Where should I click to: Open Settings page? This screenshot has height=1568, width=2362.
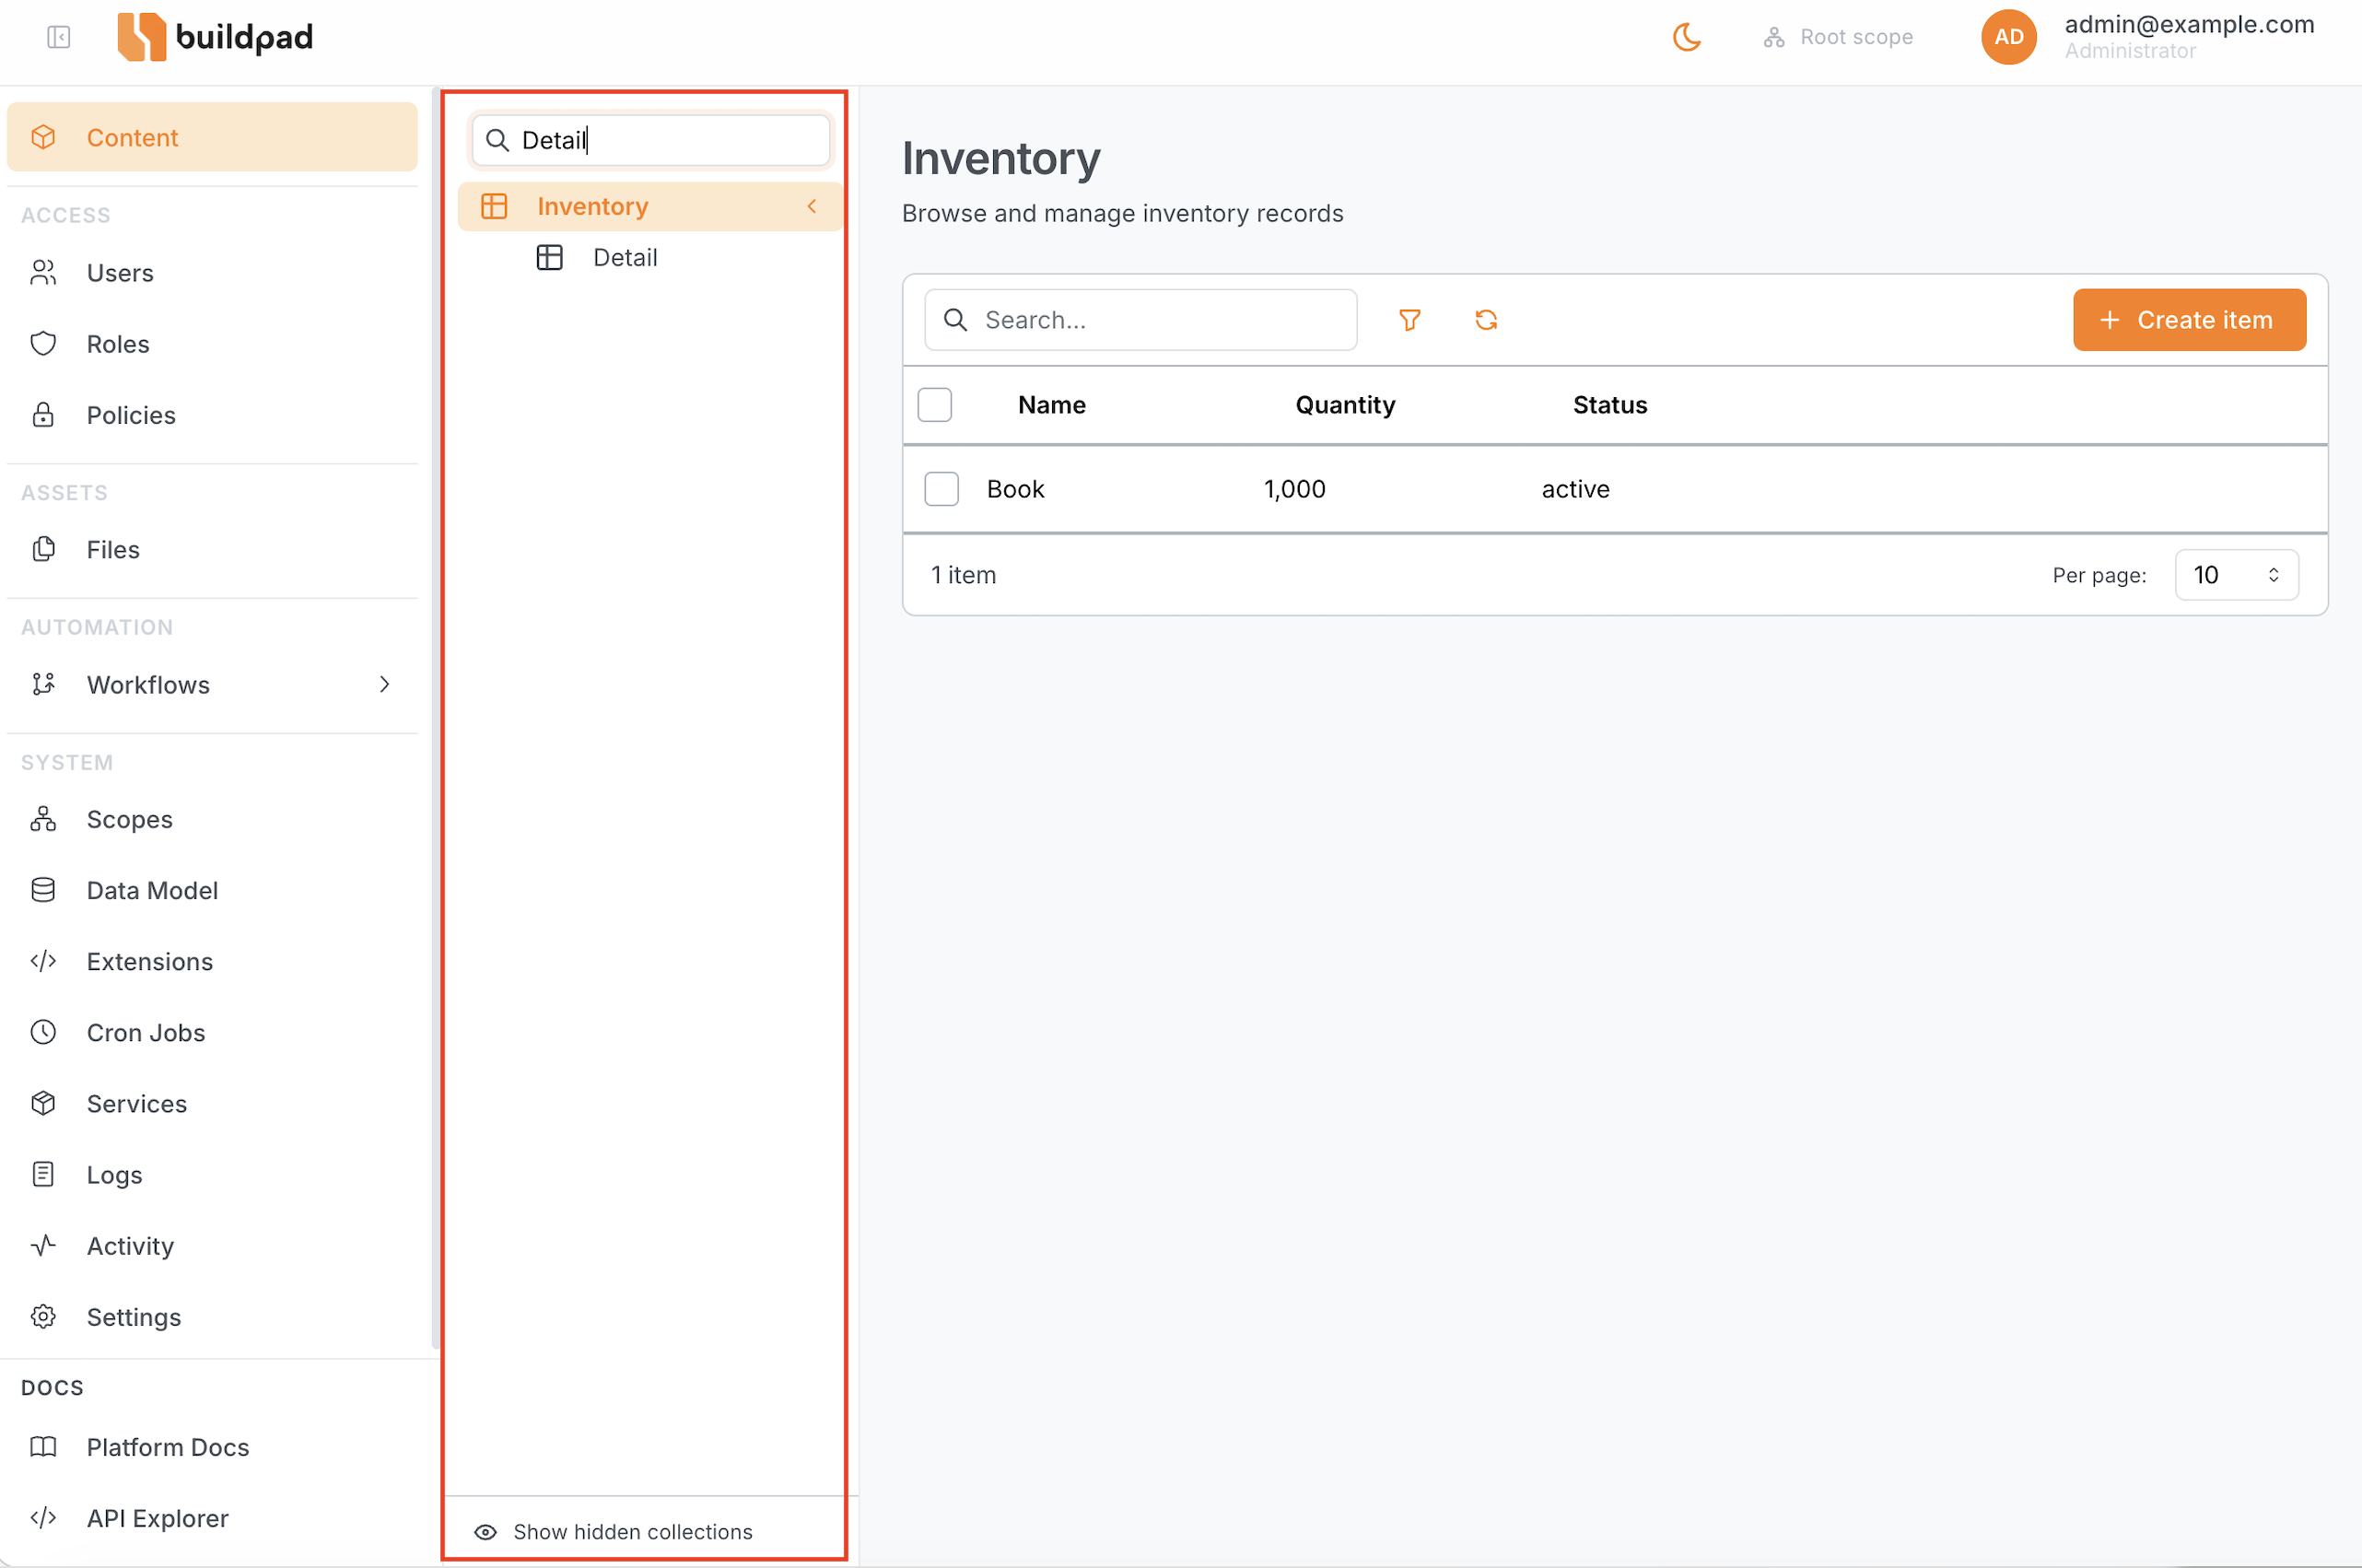[212, 1317]
